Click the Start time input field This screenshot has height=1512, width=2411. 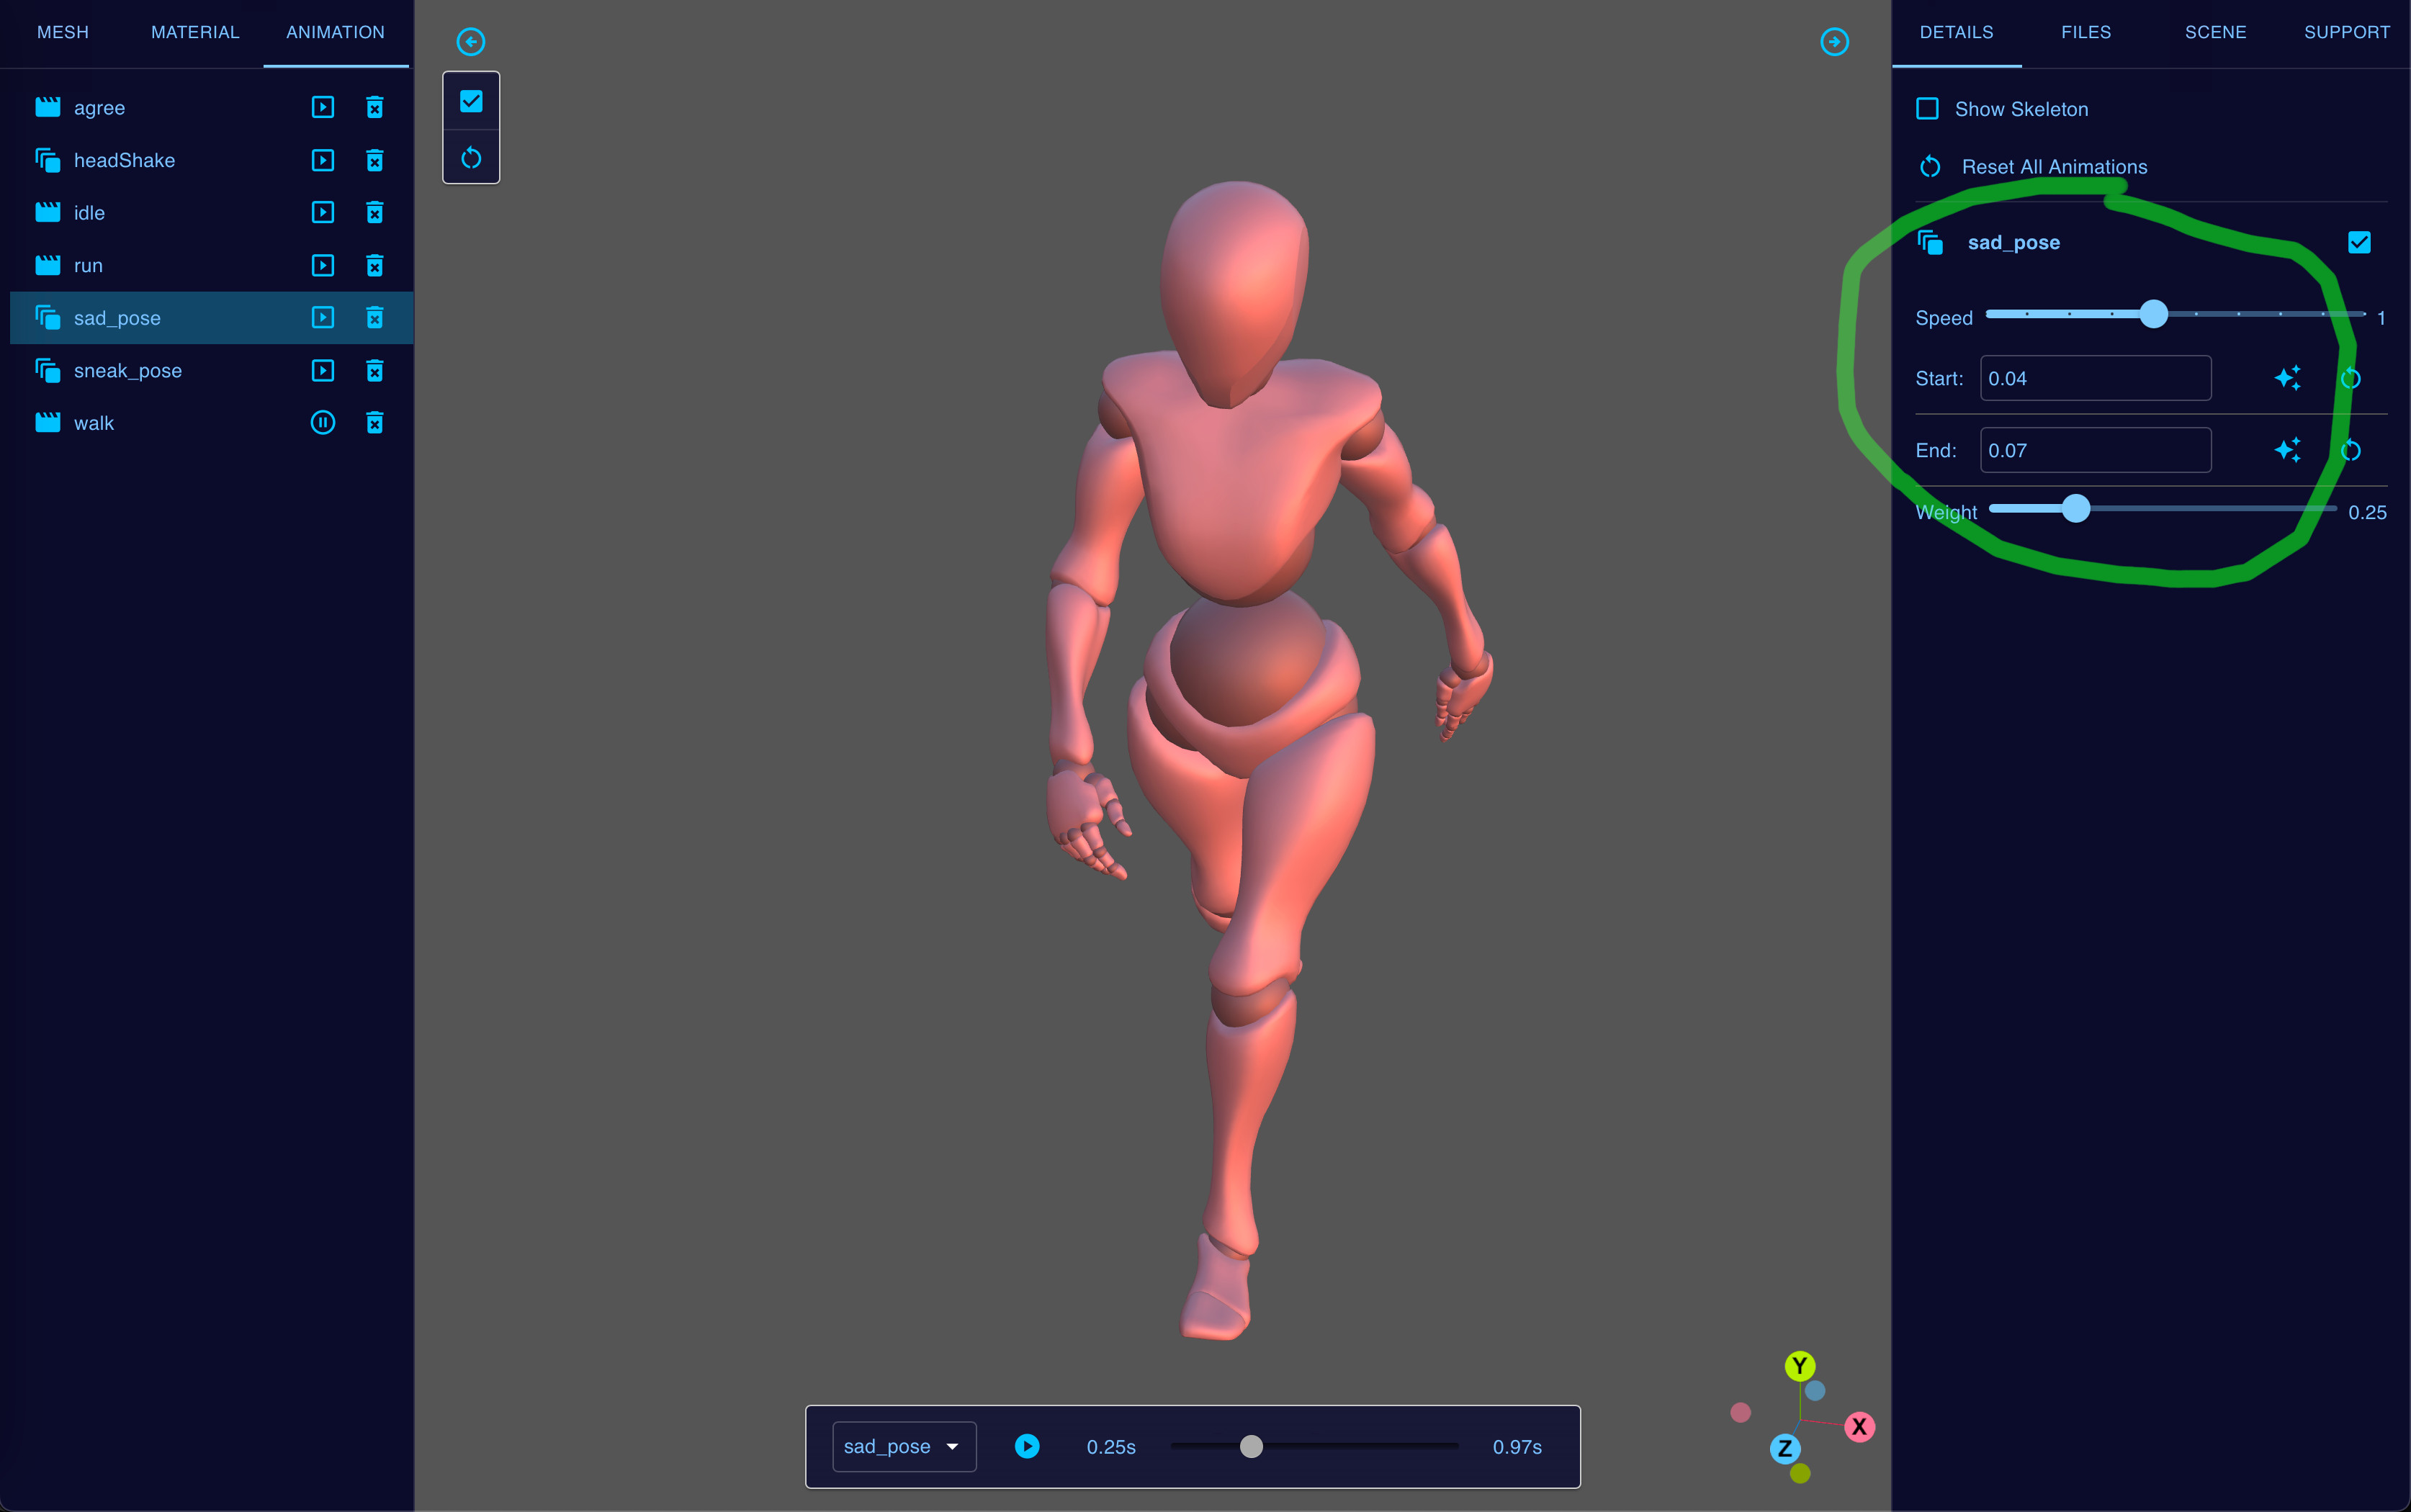tap(2095, 378)
